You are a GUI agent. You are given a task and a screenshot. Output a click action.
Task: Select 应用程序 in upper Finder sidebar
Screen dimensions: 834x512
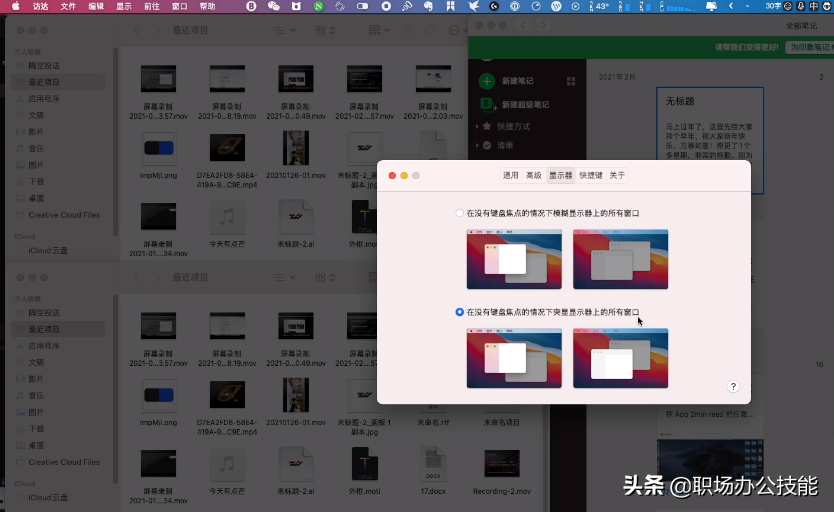(x=57, y=99)
